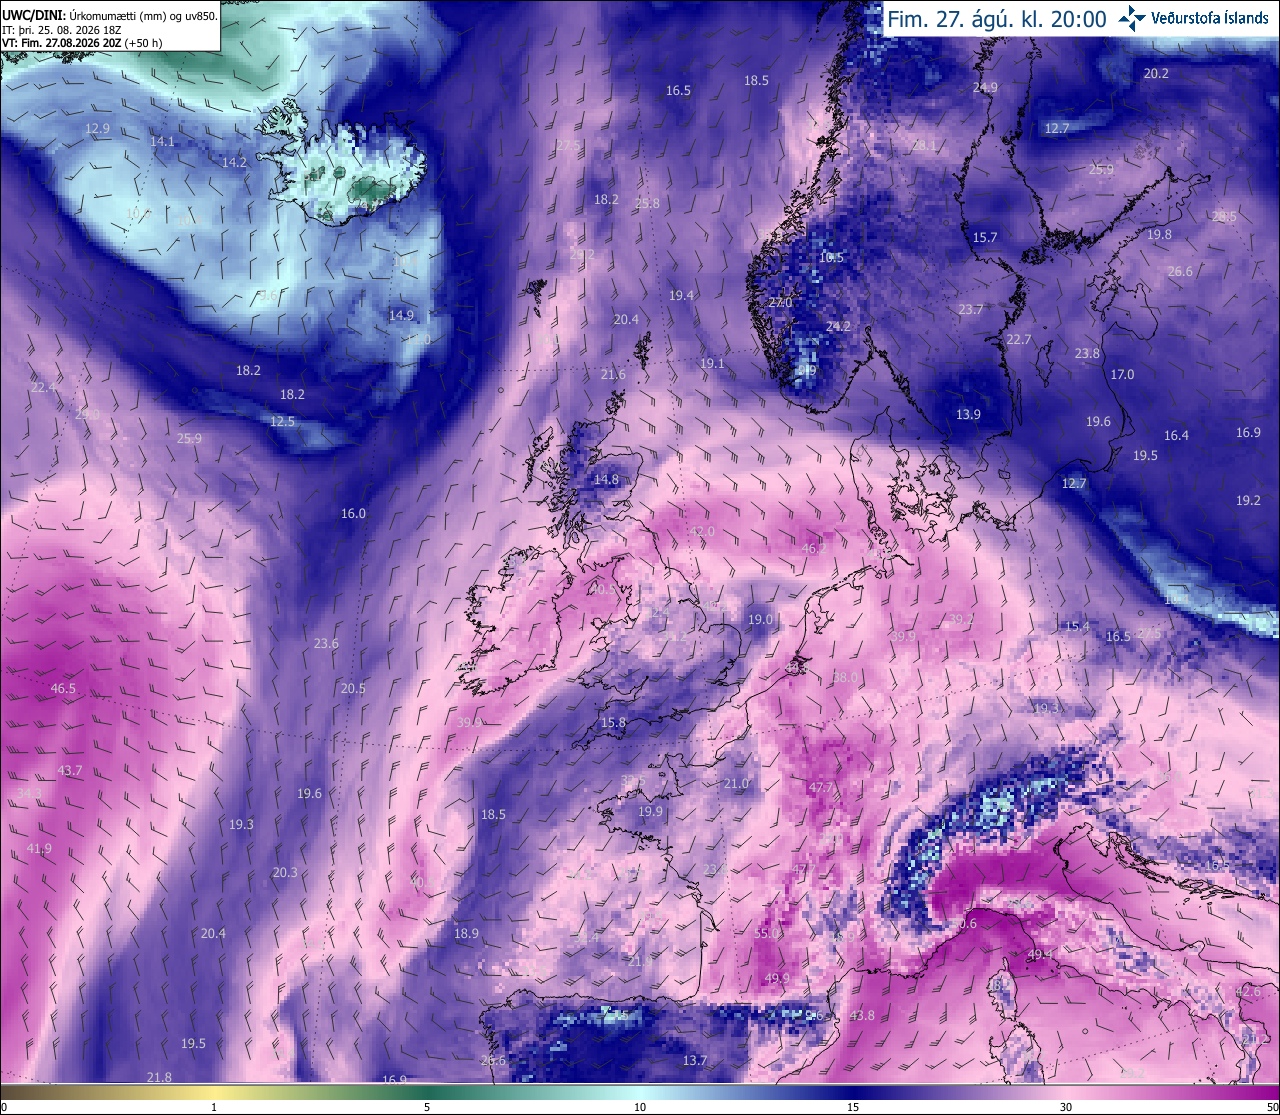Click the 16.0 value west of Ireland

(353, 514)
